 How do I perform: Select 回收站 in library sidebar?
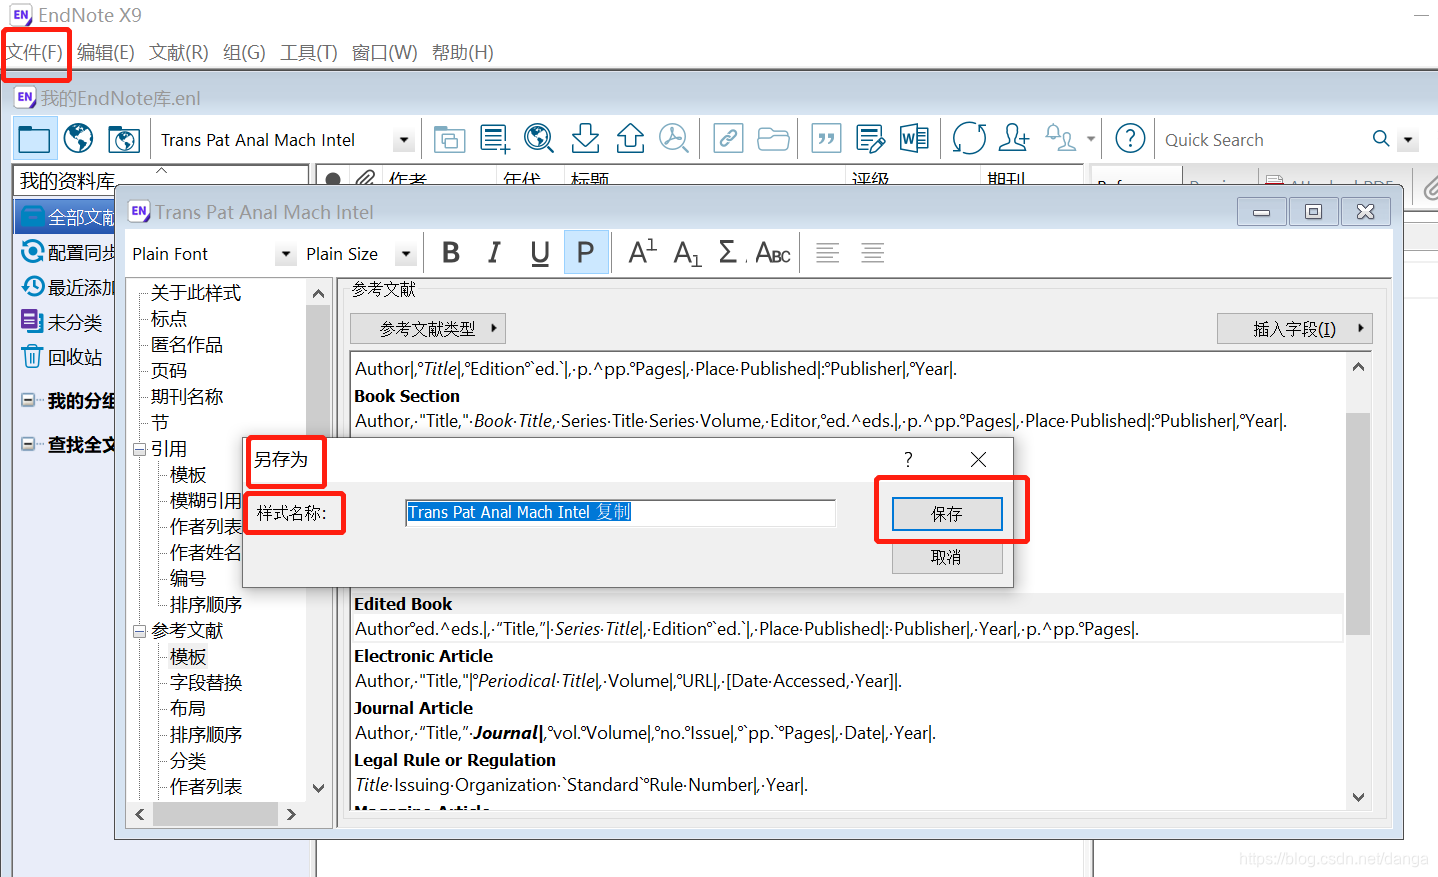(x=75, y=357)
